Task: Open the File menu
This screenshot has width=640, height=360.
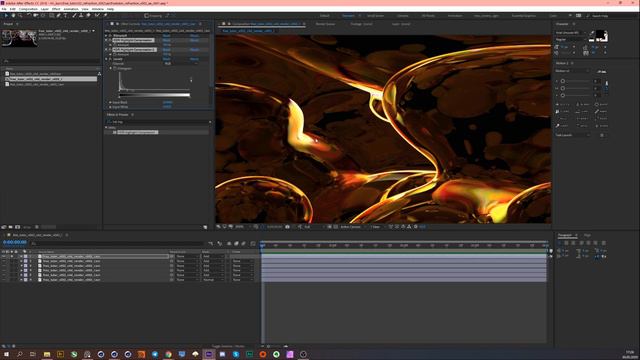Action: [x=4, y=9]
